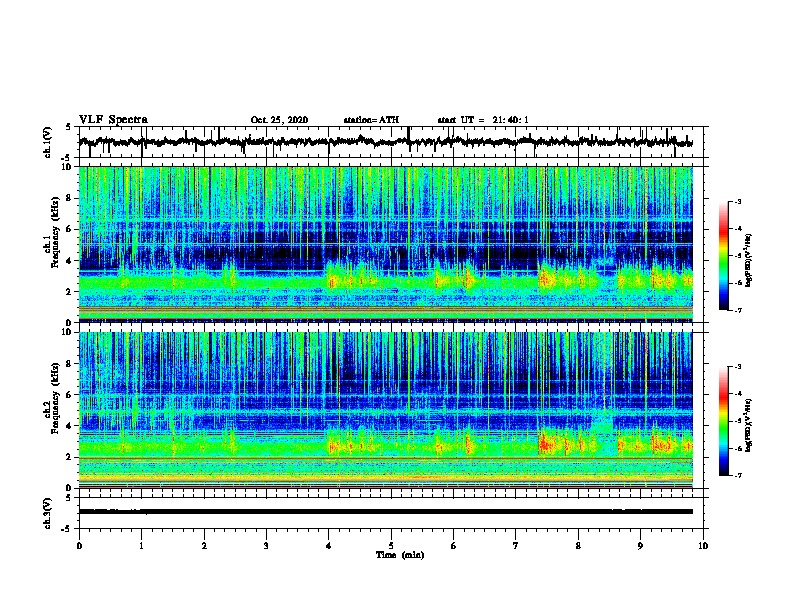The height and width of the screenshot is (612, 792).
Task: Click the "Time (min)" x-axis label
Action: point(400,555)
